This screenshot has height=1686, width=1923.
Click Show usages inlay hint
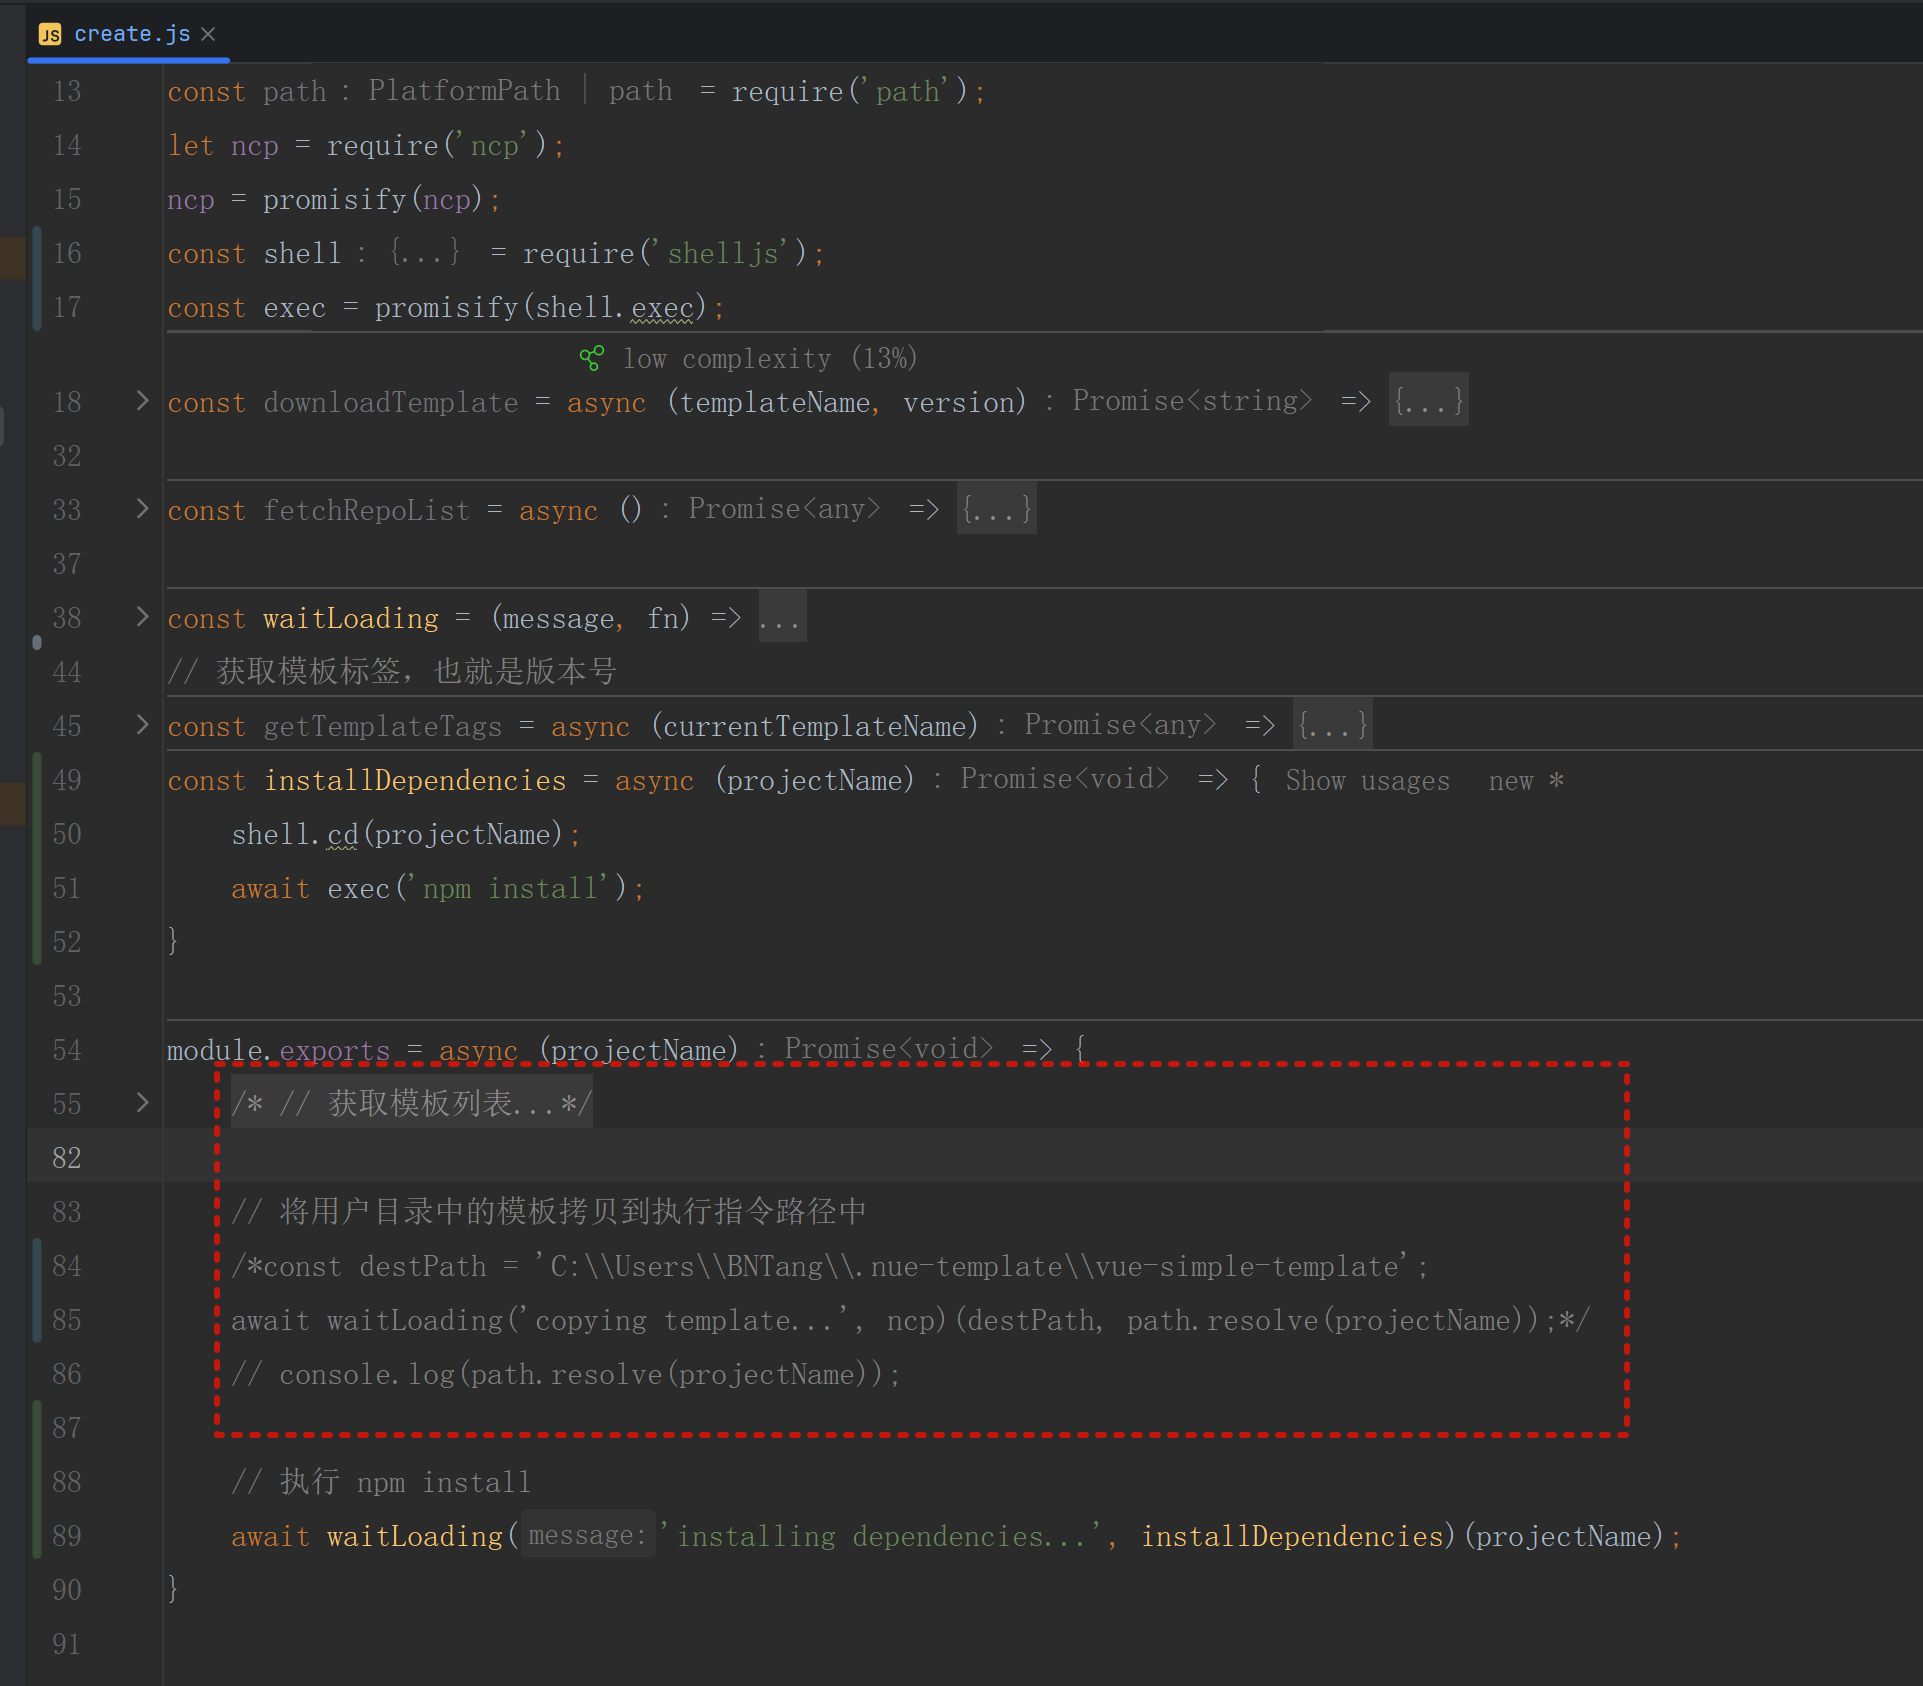1367,781
